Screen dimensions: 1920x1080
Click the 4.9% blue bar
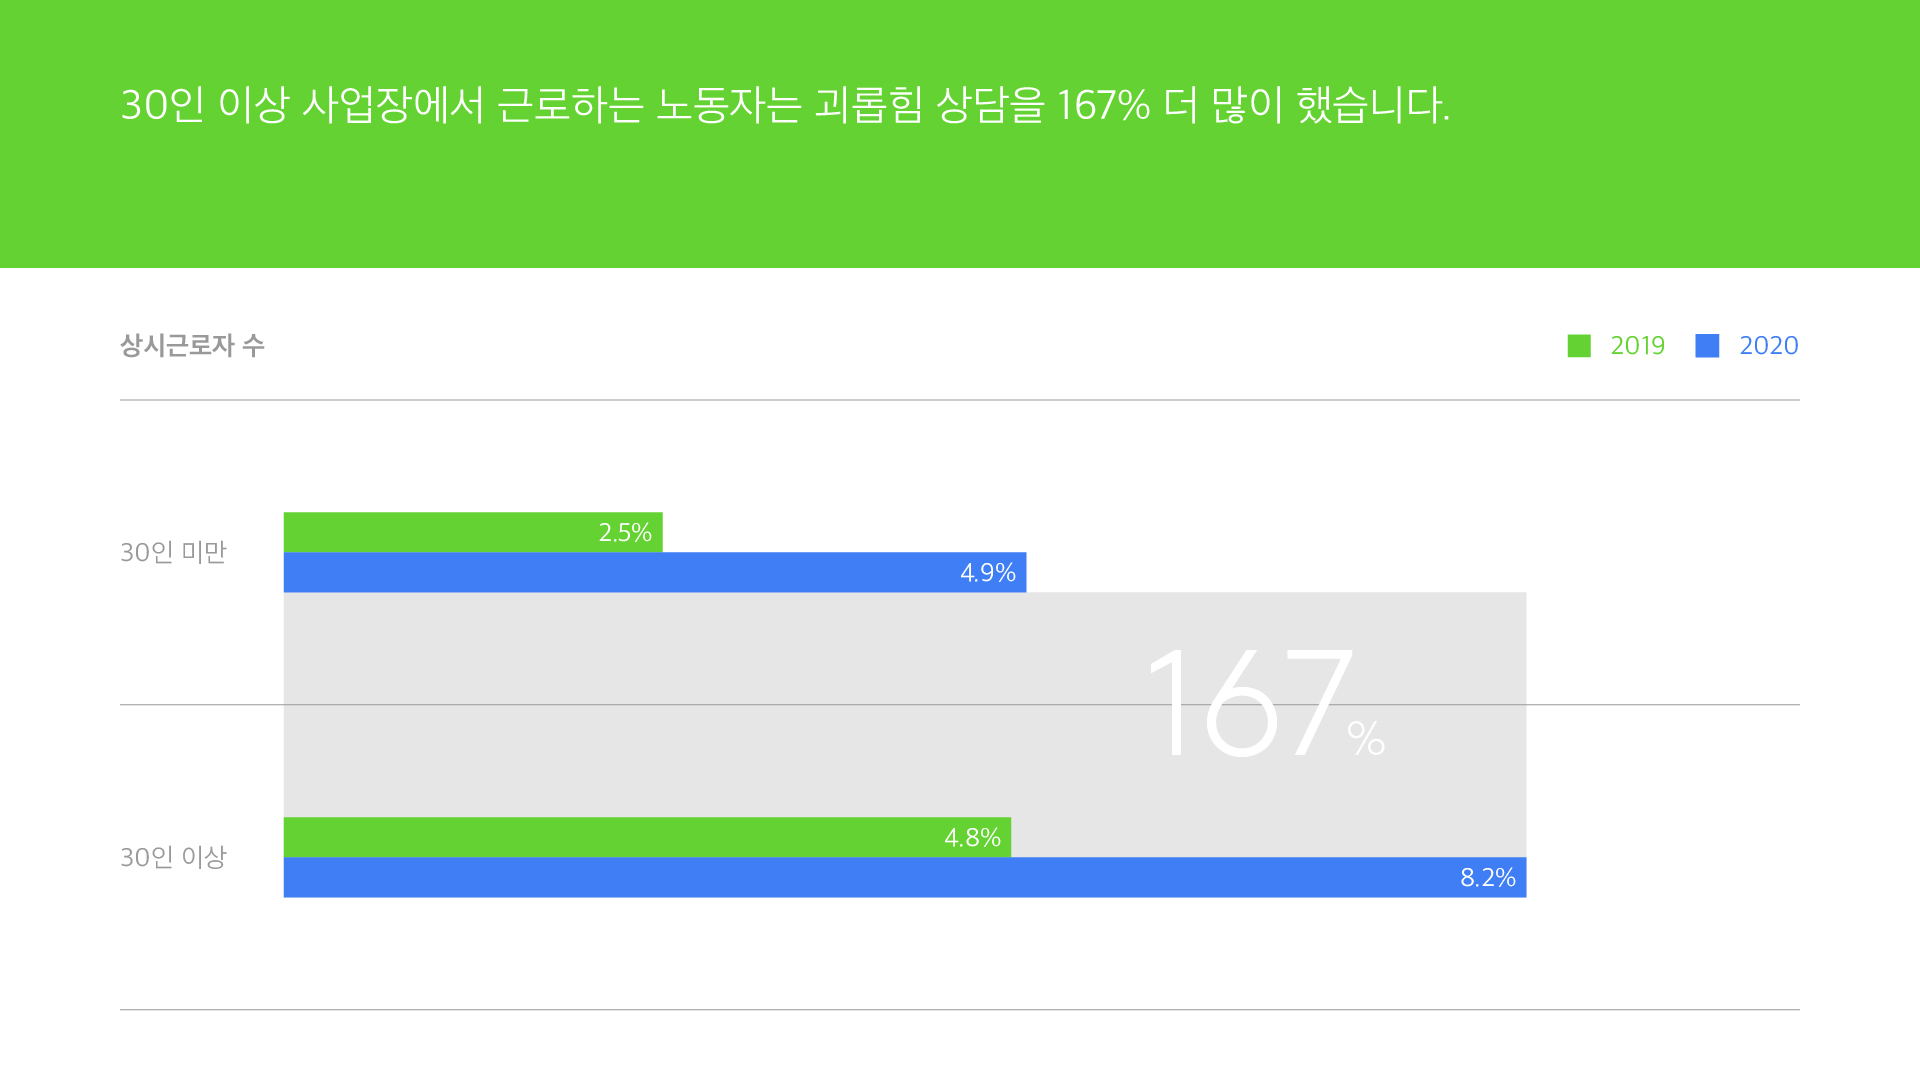pos(655,572)
